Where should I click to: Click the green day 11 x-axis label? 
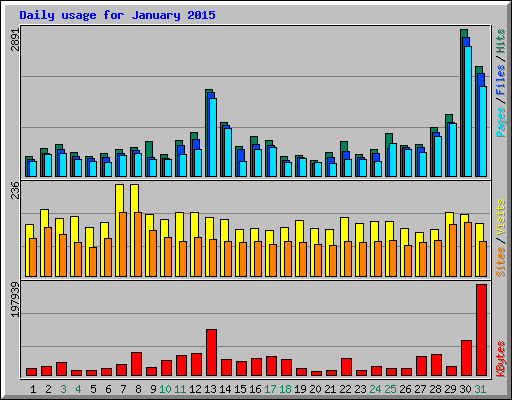[180, 389]
